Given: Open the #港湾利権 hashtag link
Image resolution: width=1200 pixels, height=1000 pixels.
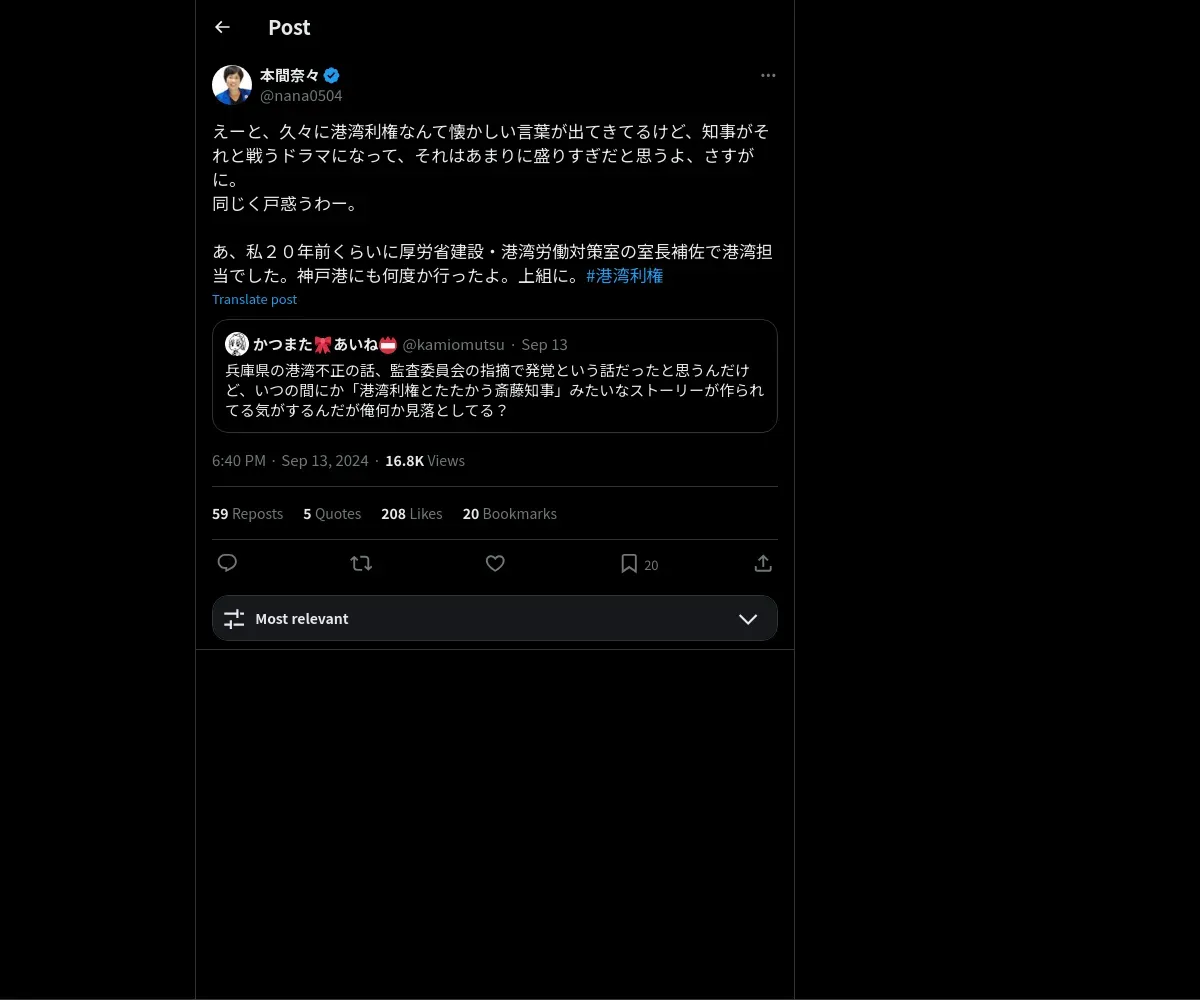Looking at the screenshot, I should click(x=625, y=276).
